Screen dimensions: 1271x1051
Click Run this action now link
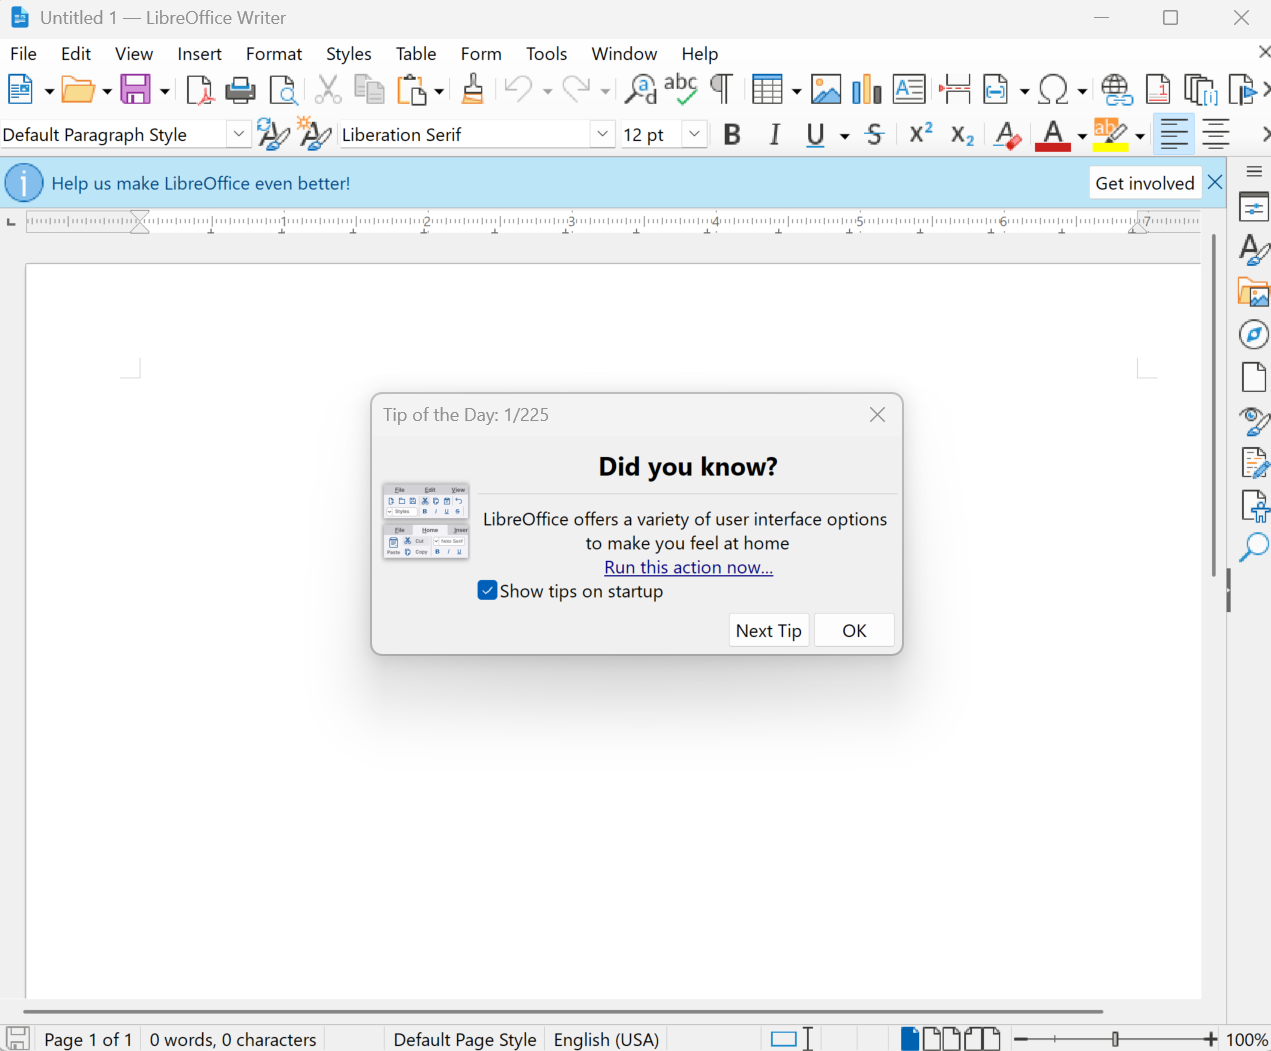click(x=689, y=567)
